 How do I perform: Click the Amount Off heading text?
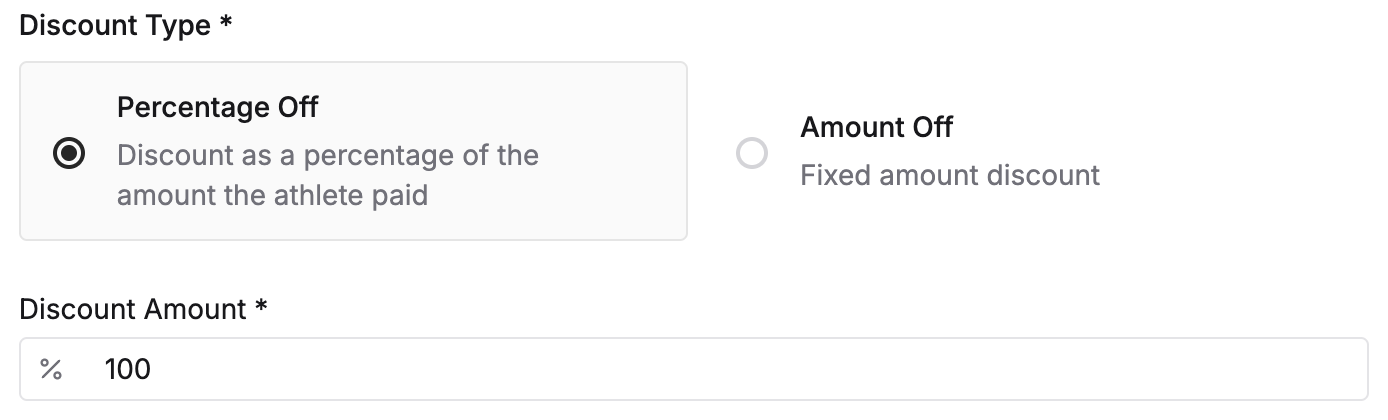pos(876,127)
